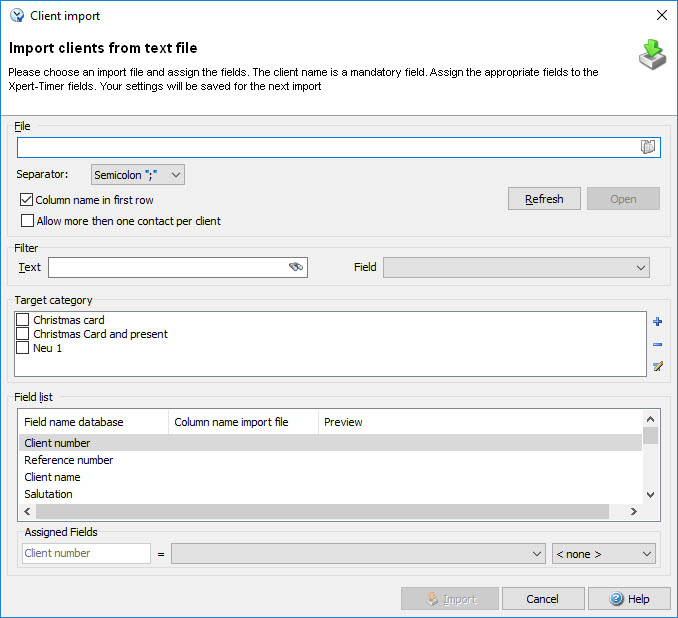Click the Cancel button

(543, 599)
